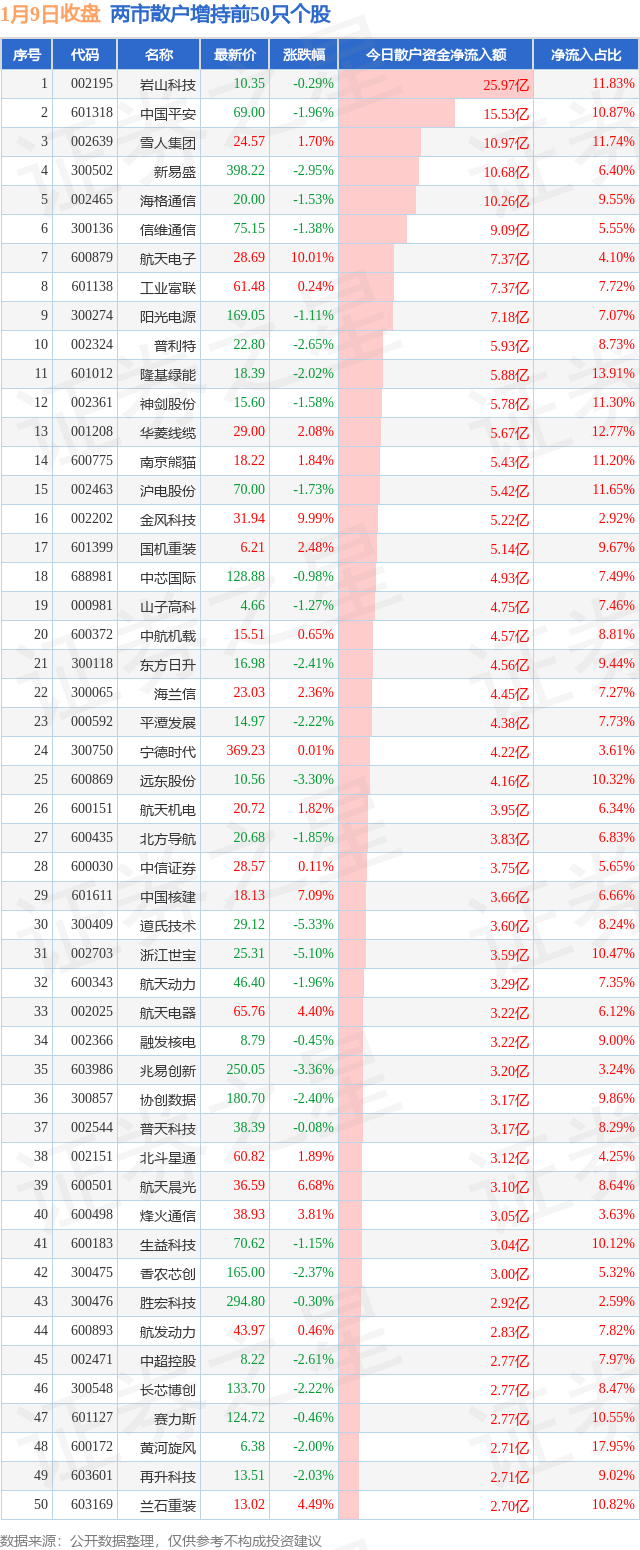Click stock name 协创数据

pos(169,1099)
